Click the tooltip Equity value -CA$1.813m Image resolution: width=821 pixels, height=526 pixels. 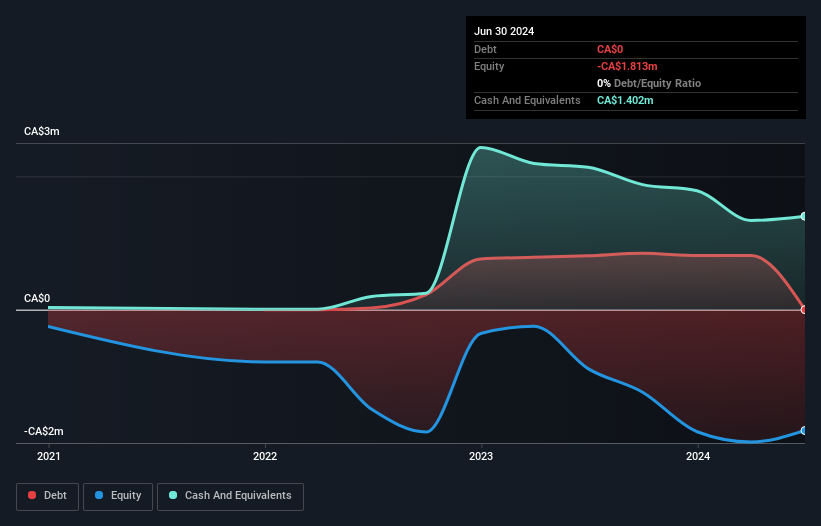(x=627, y=66)
